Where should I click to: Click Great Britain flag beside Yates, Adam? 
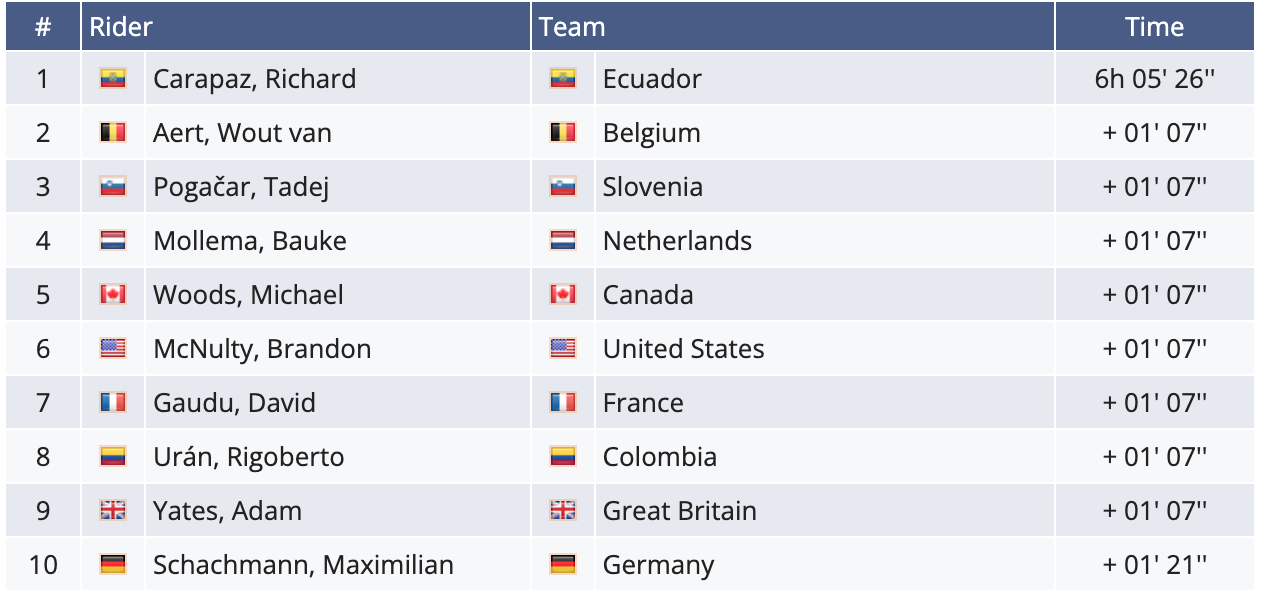[x=113, y=511]
